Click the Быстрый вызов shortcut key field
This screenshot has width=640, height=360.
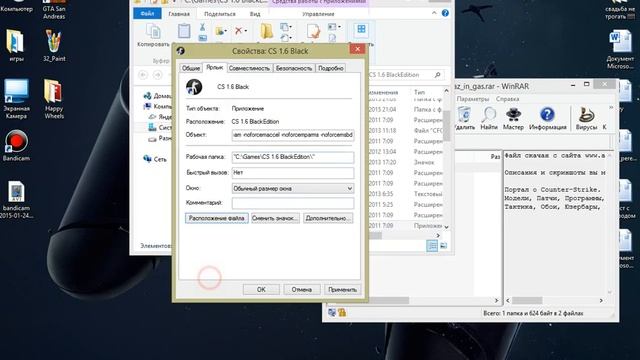(x=293, y=173)
